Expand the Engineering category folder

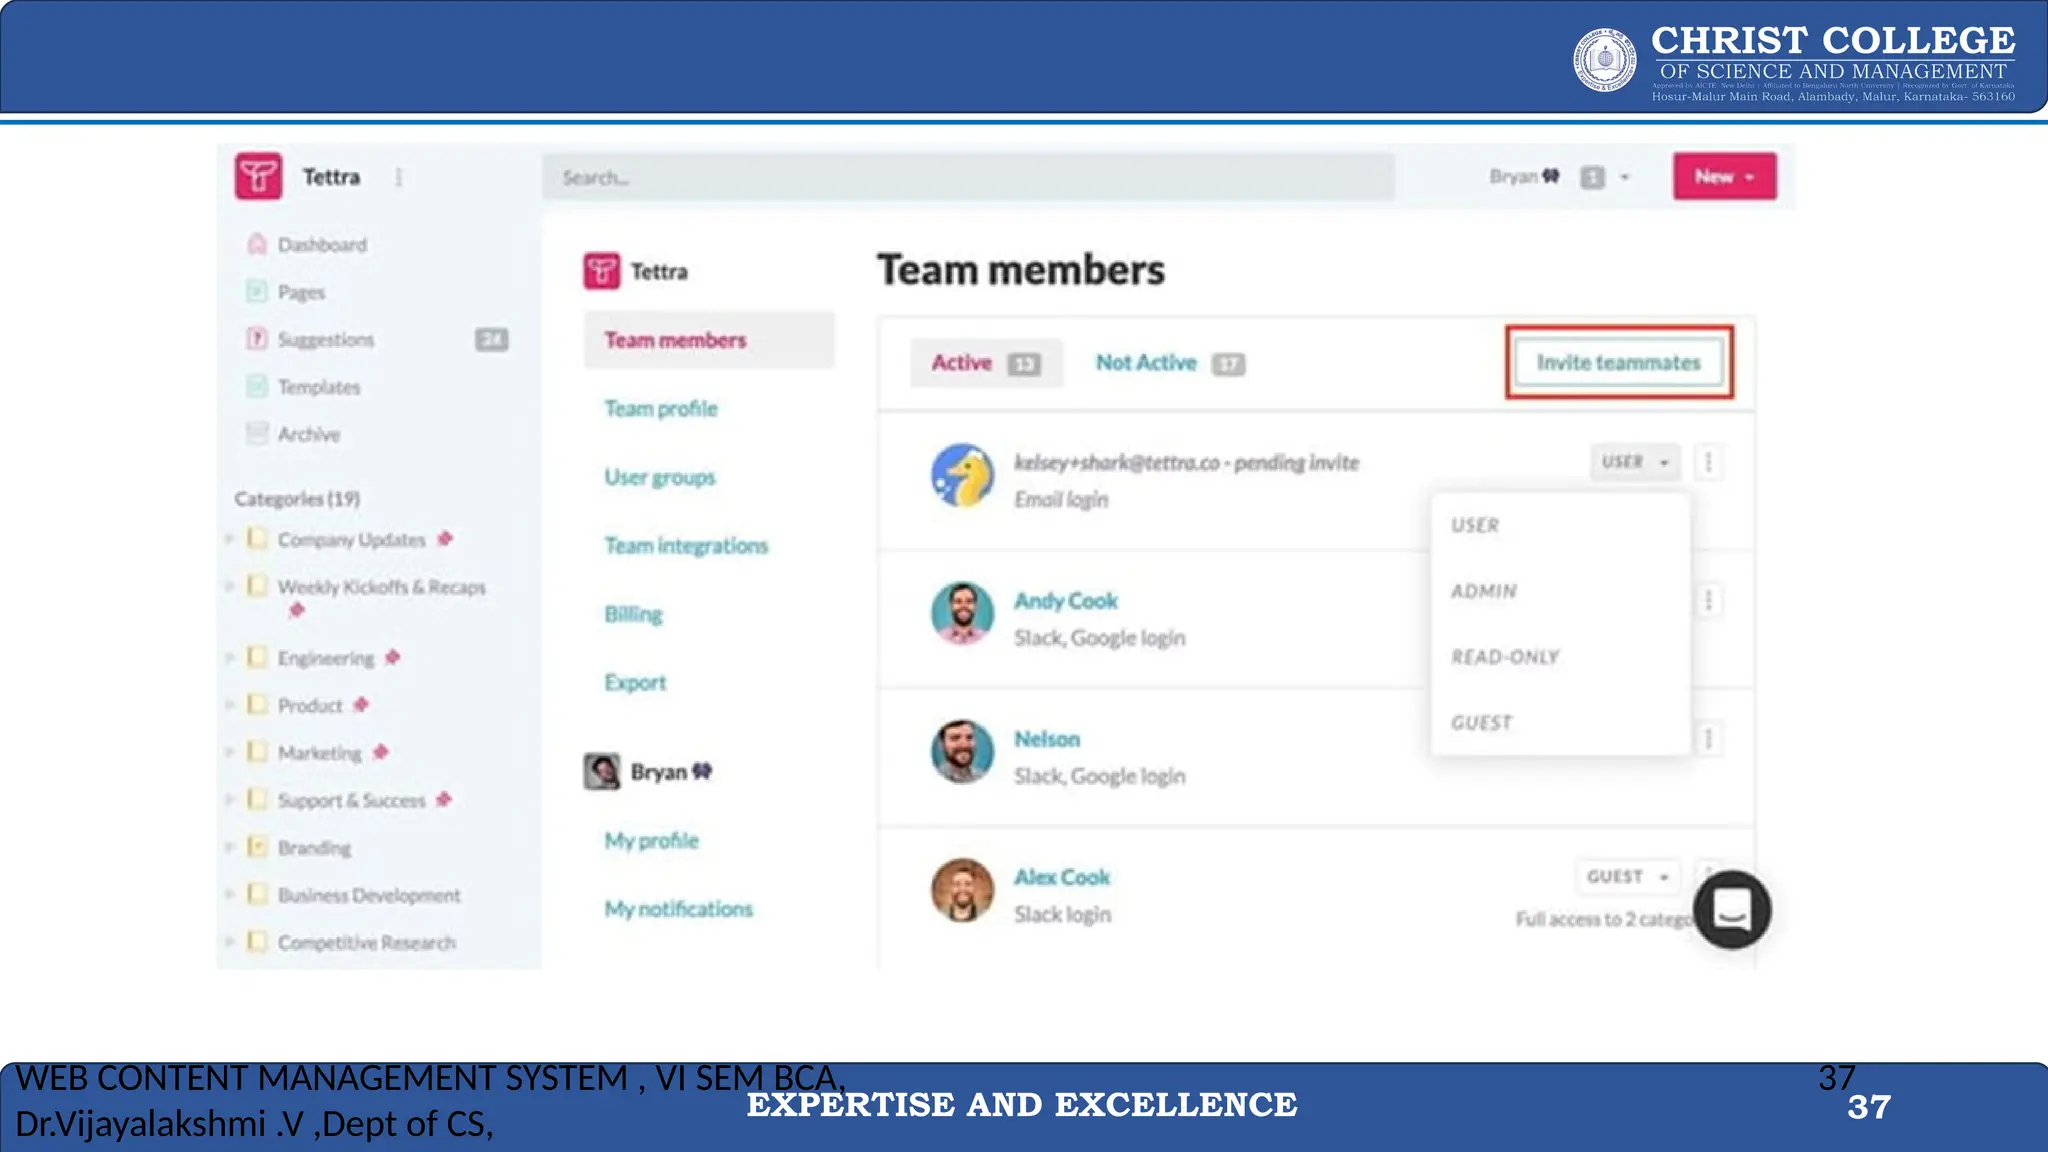[230, 658]
